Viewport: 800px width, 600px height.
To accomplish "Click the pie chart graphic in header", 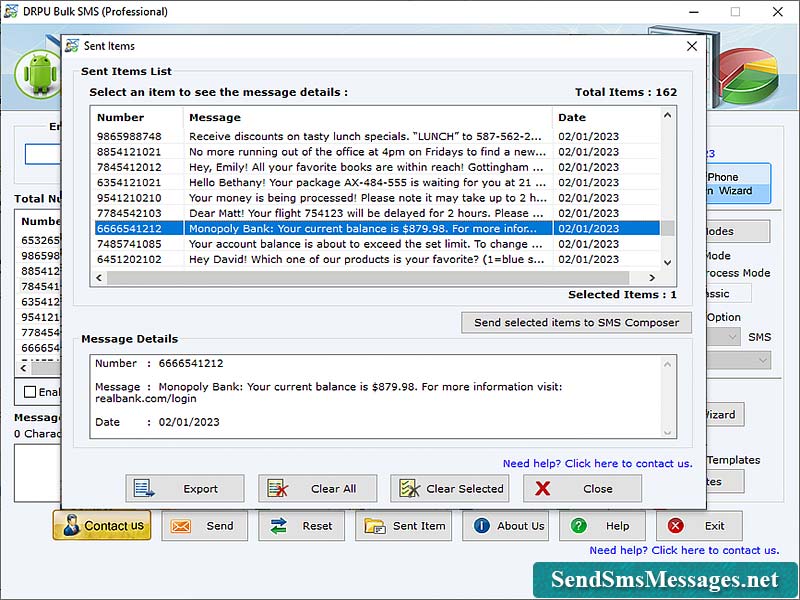I will click(x=749, y=76).
